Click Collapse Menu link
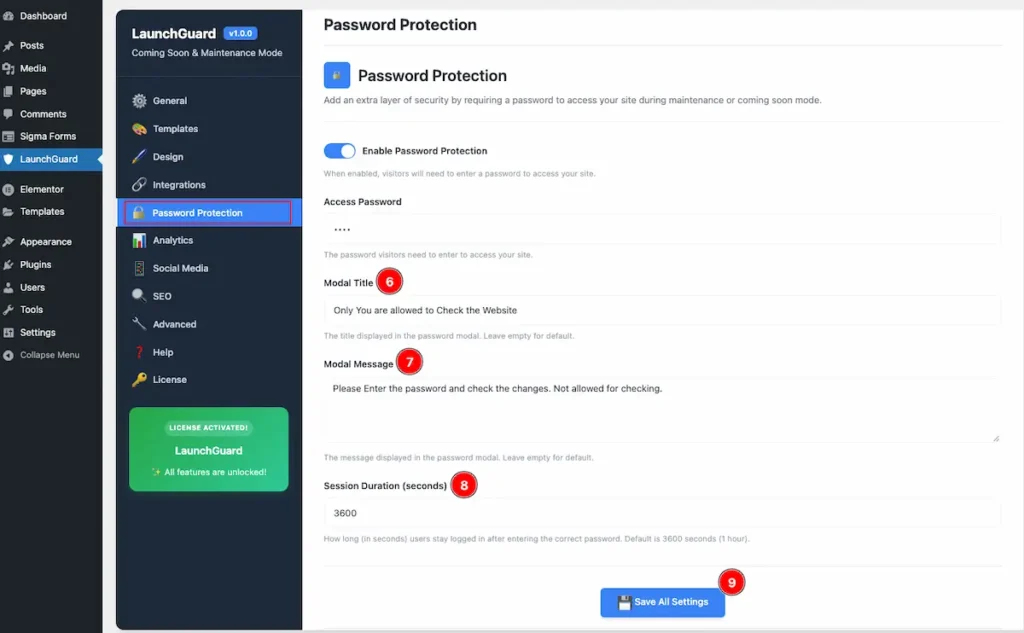 (51, 355)
